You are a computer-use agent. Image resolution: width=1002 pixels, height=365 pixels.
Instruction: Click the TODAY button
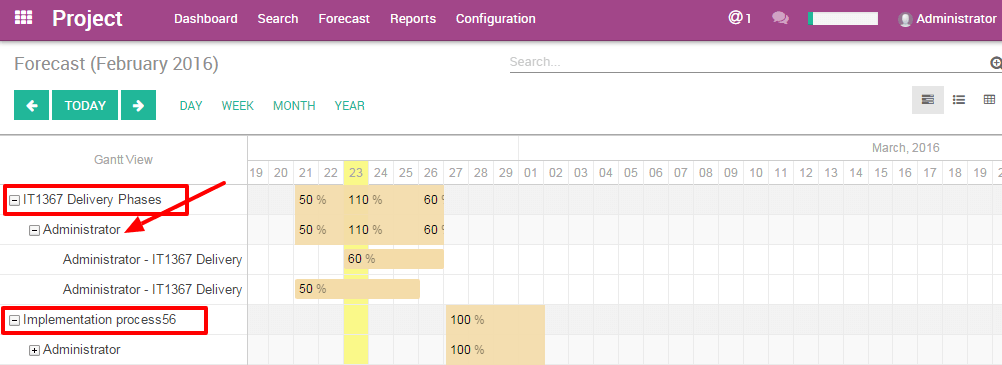point(85,105)
